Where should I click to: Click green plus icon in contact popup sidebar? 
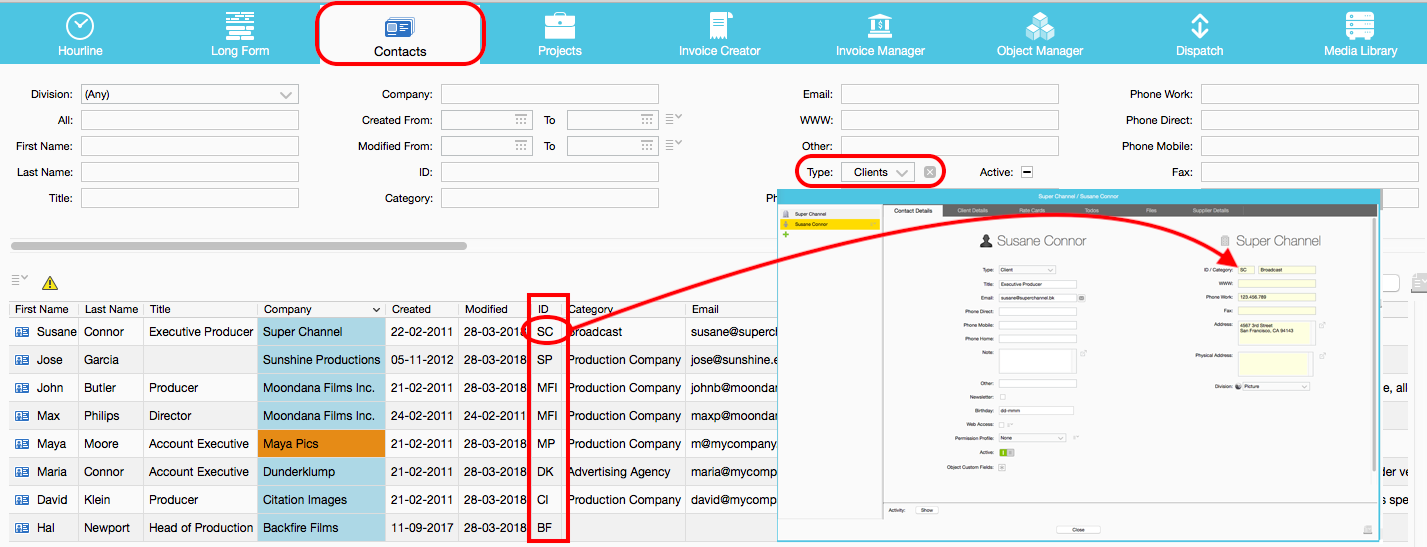(786, 234)
